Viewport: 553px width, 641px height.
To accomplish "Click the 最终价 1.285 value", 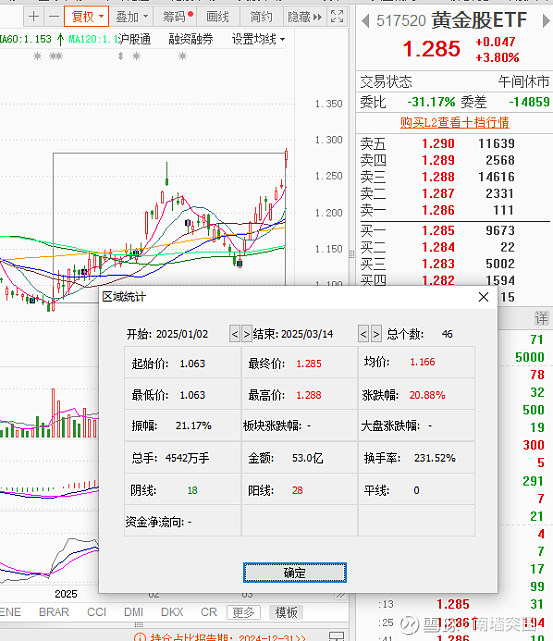I will tap(309, 363).
